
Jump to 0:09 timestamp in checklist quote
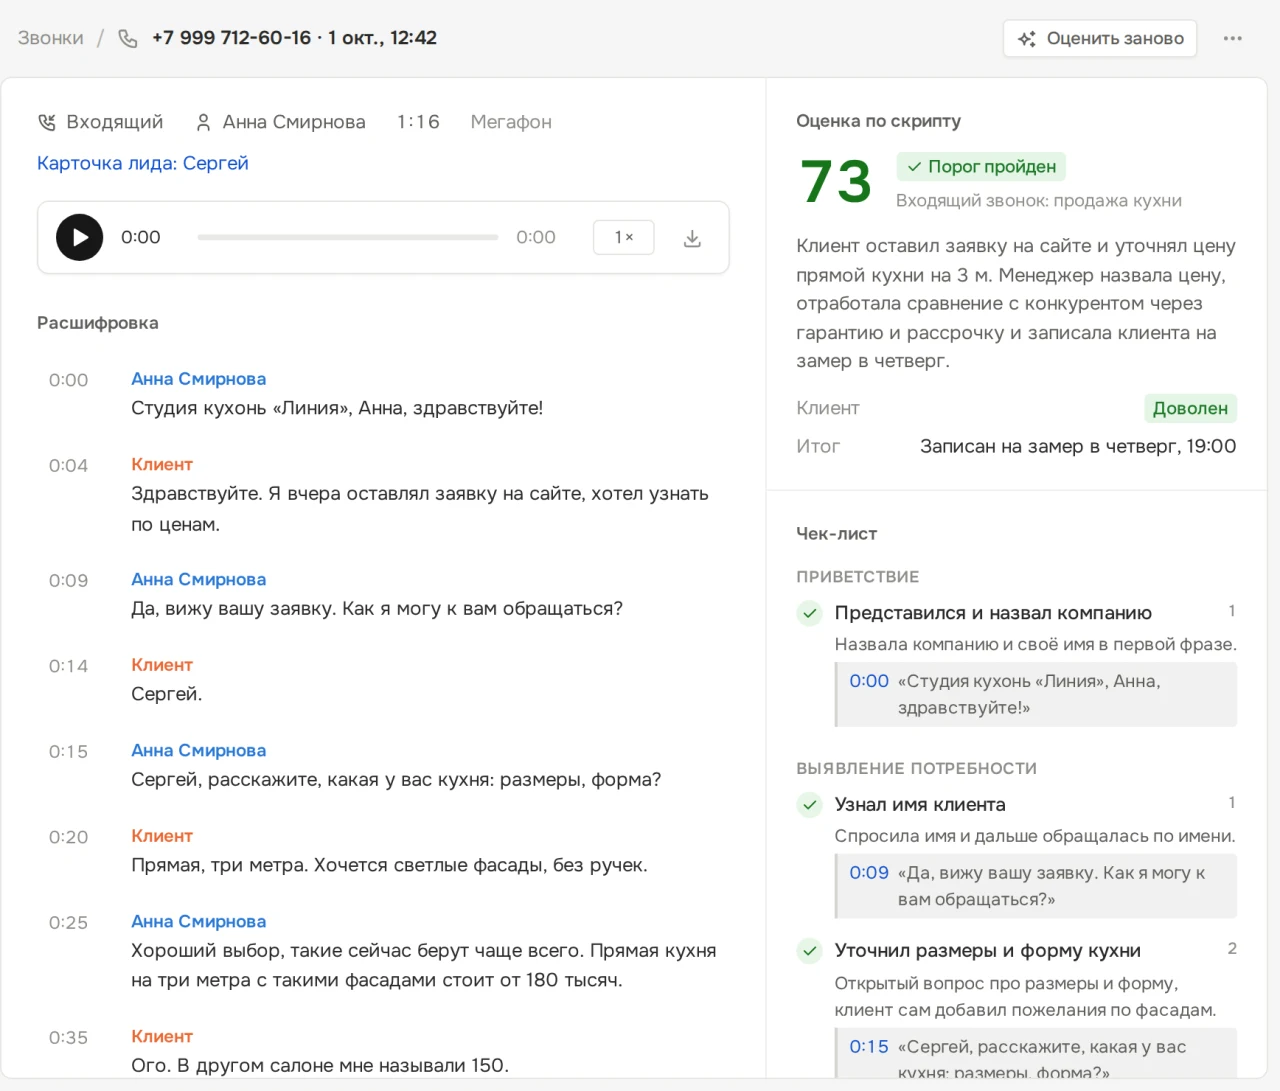click(x=869, y=873)
